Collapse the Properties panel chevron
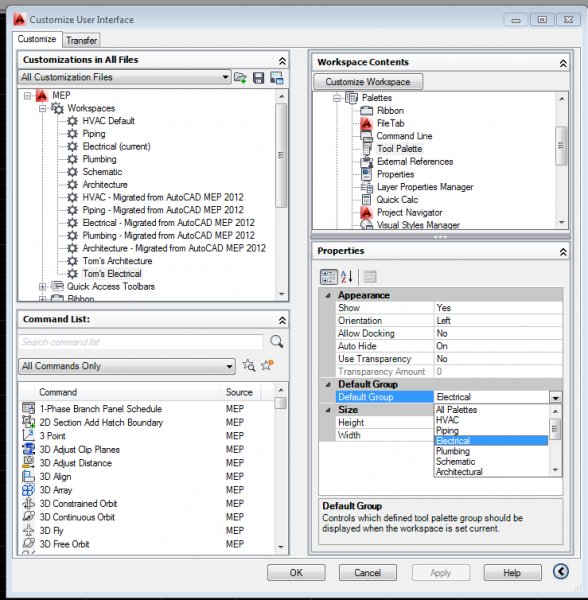 tap(563, 252)
